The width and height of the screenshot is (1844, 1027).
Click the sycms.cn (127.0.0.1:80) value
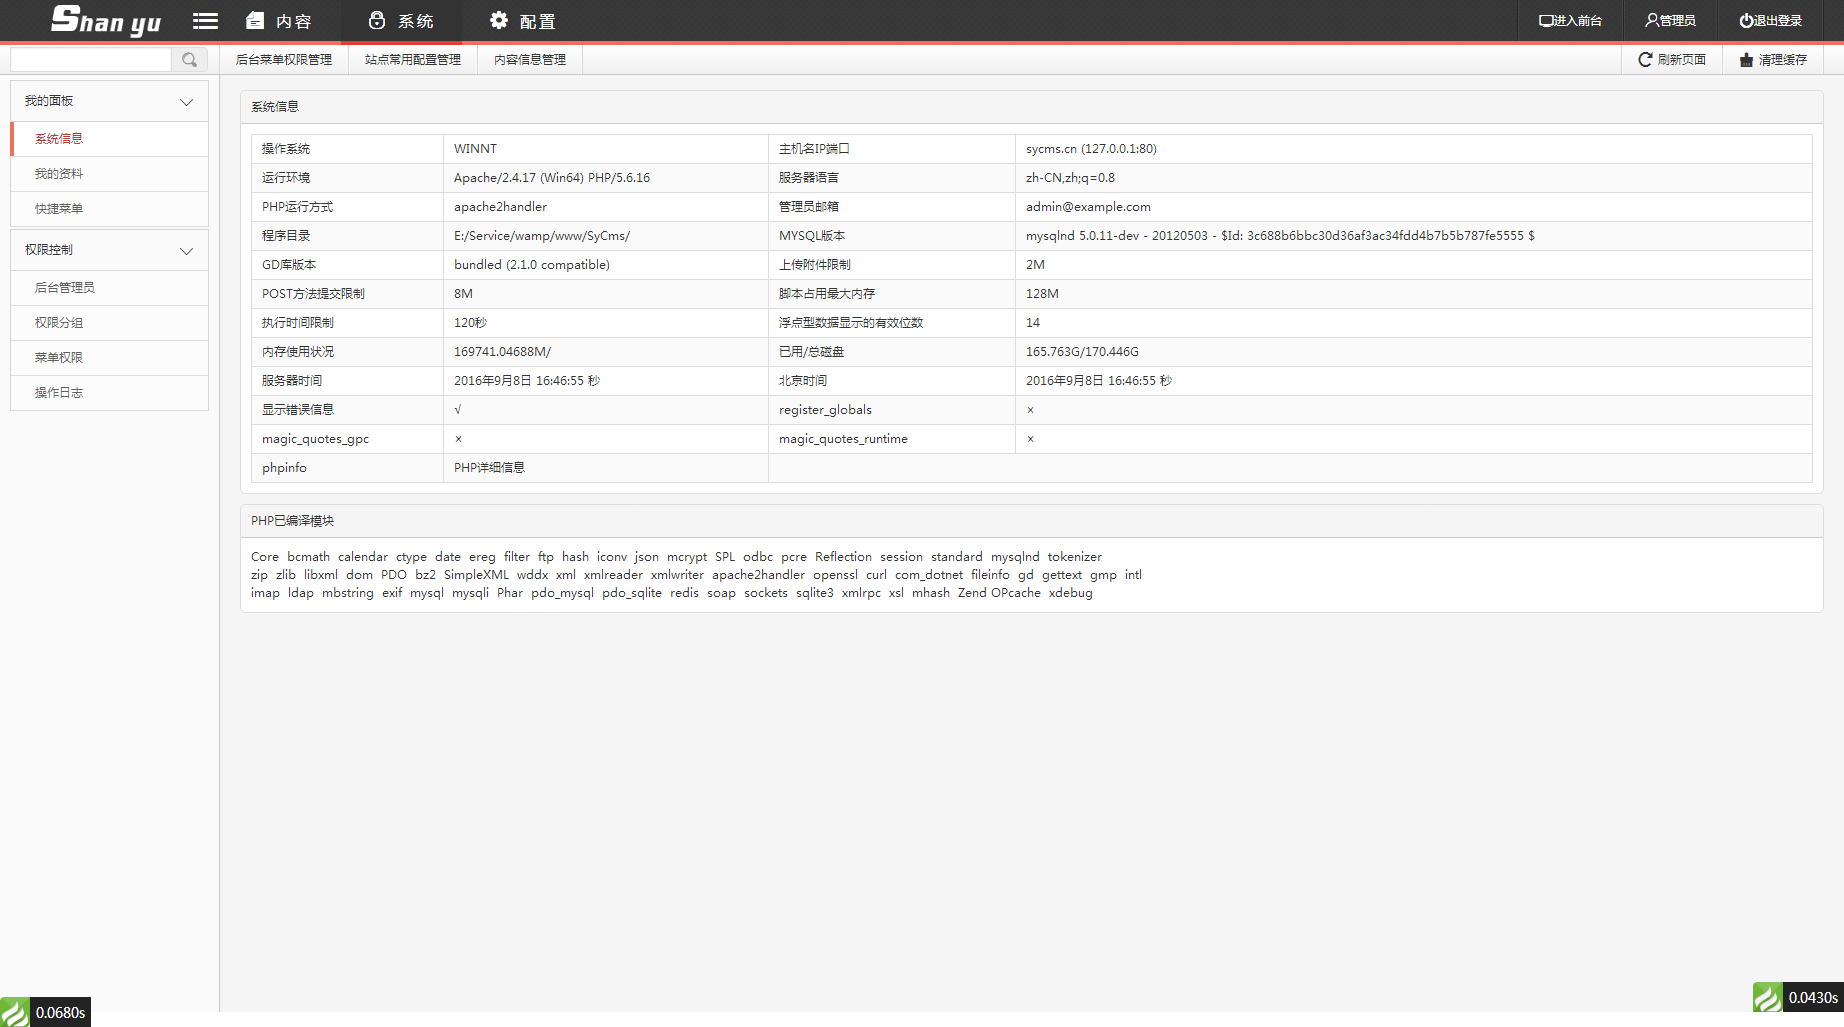tap(1091, 149)
